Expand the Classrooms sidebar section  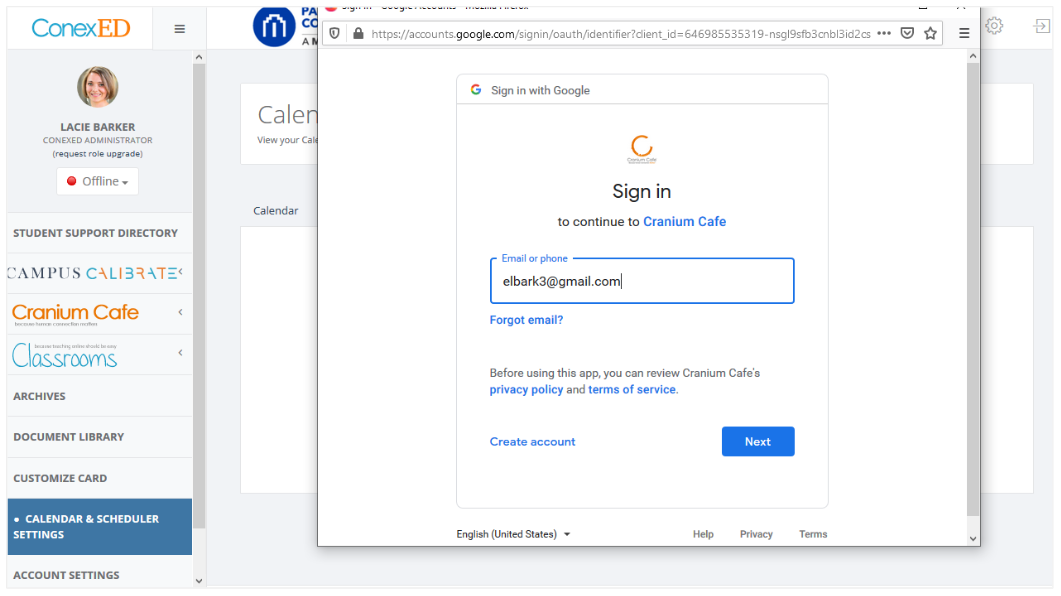pos(181,353)
